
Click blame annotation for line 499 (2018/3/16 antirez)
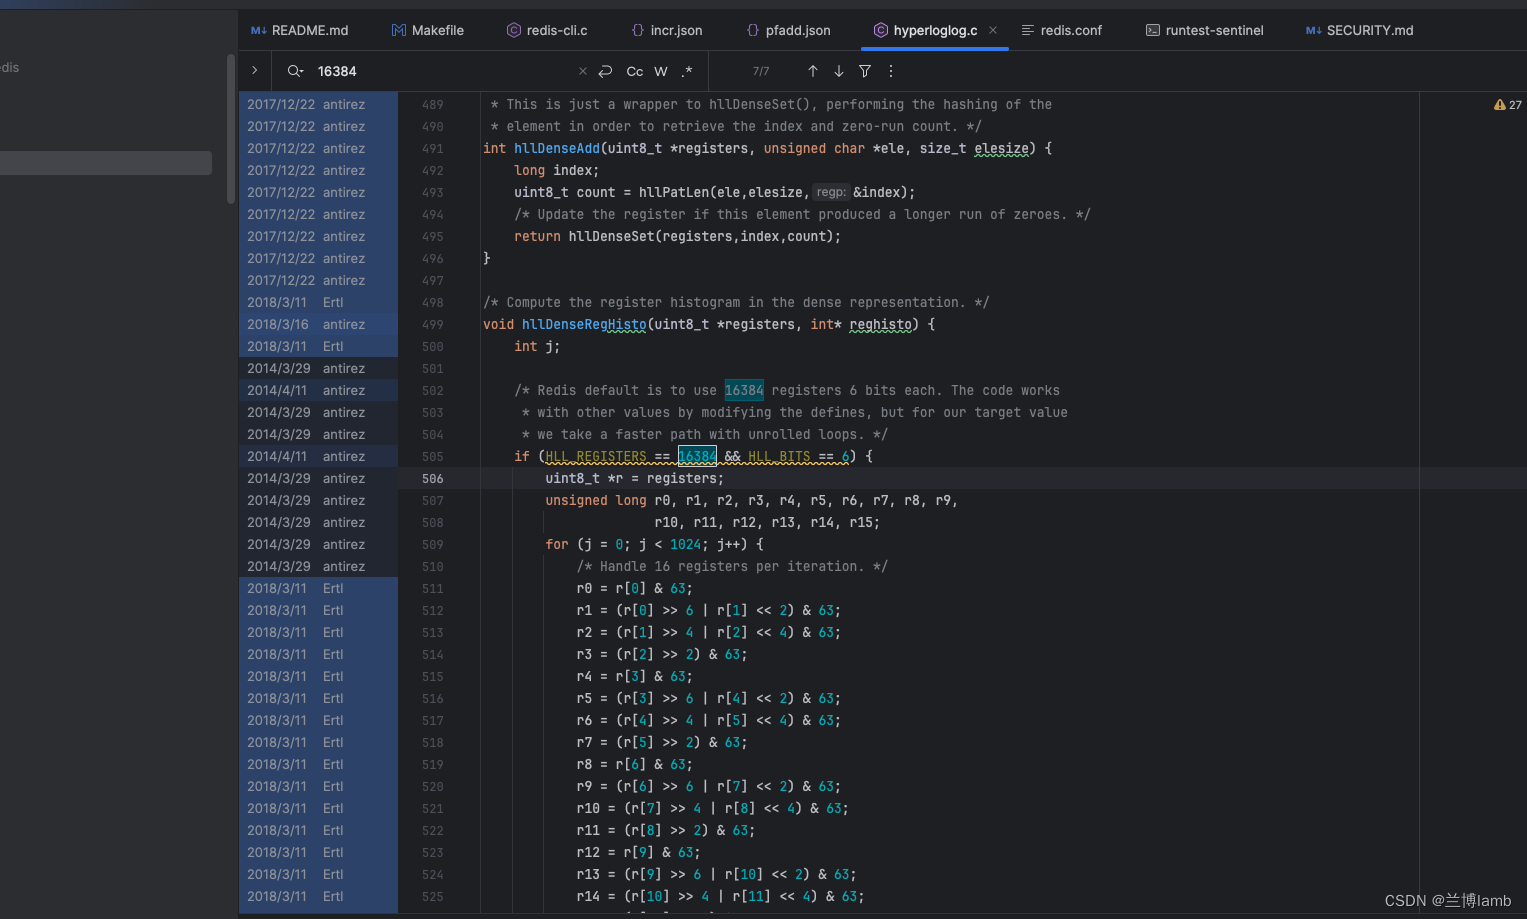[318, 324]
